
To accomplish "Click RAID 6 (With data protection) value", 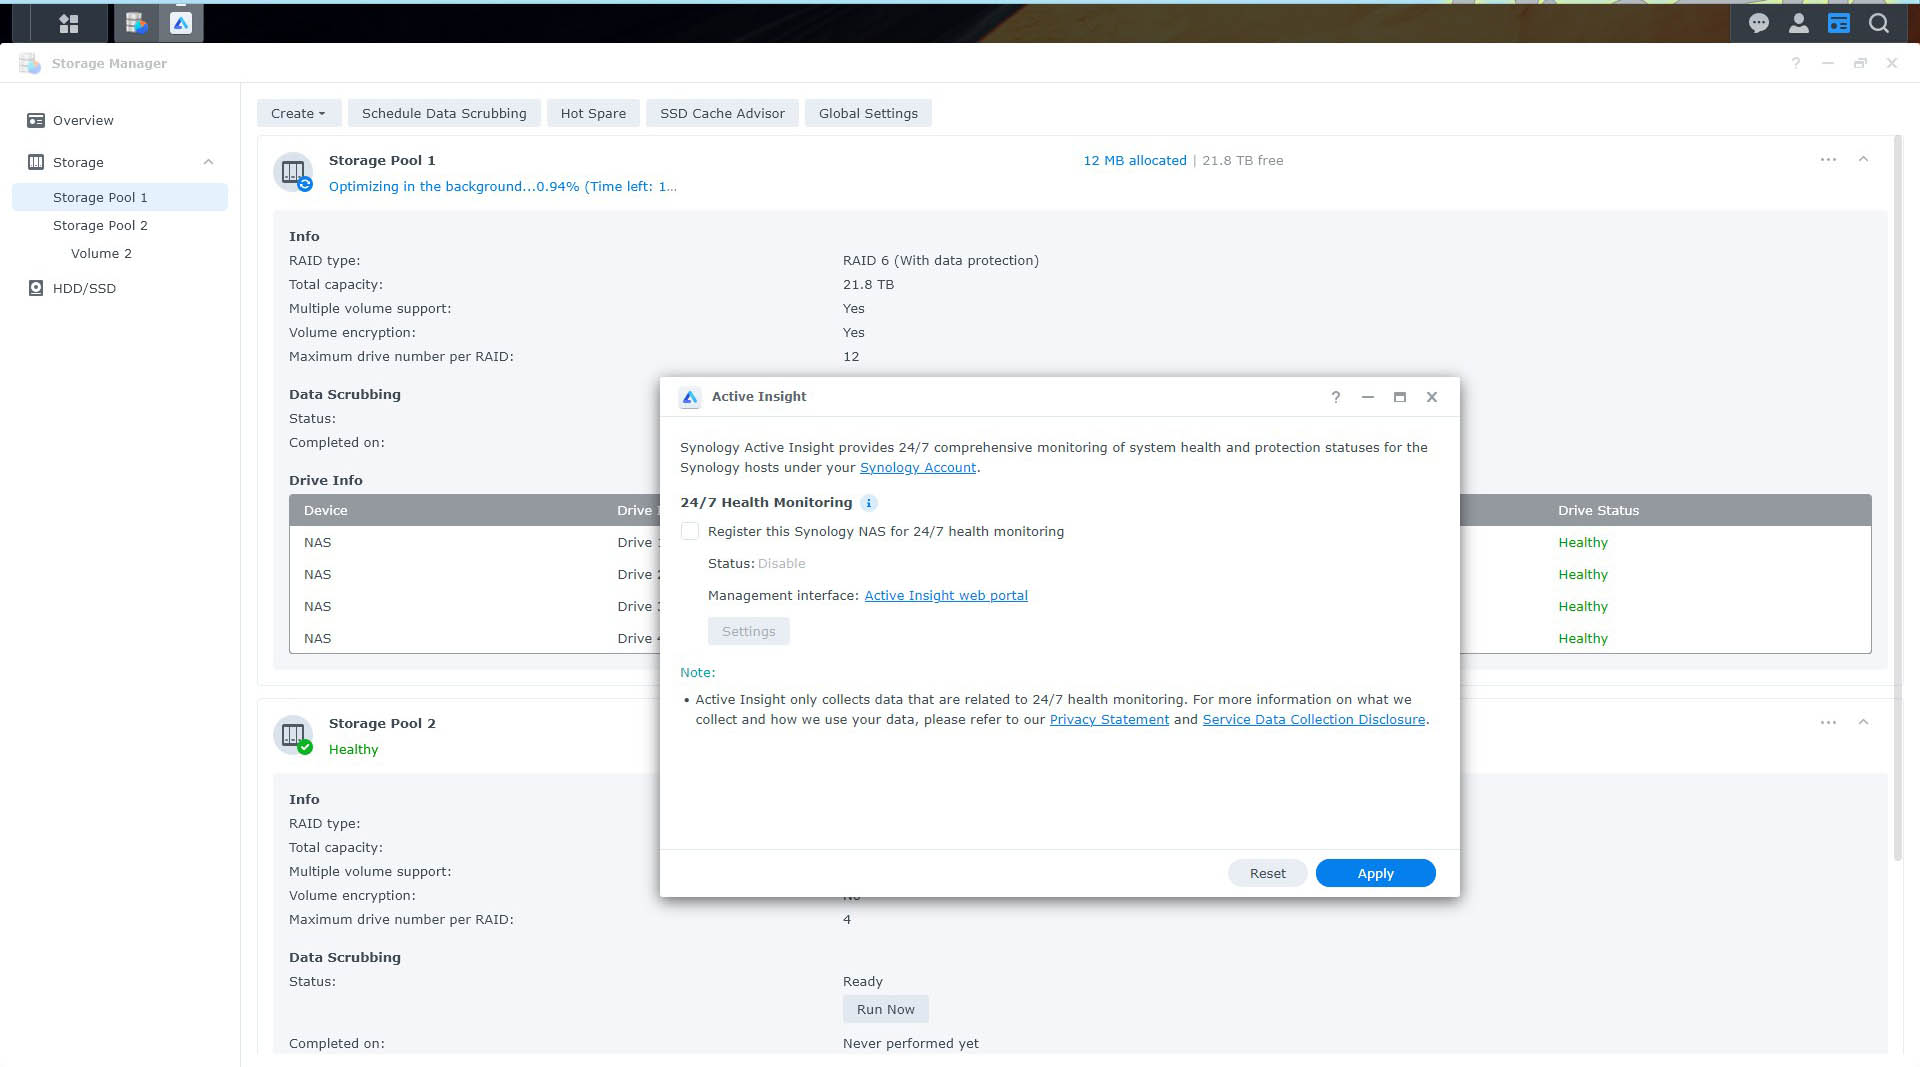I will pos(940,260).
